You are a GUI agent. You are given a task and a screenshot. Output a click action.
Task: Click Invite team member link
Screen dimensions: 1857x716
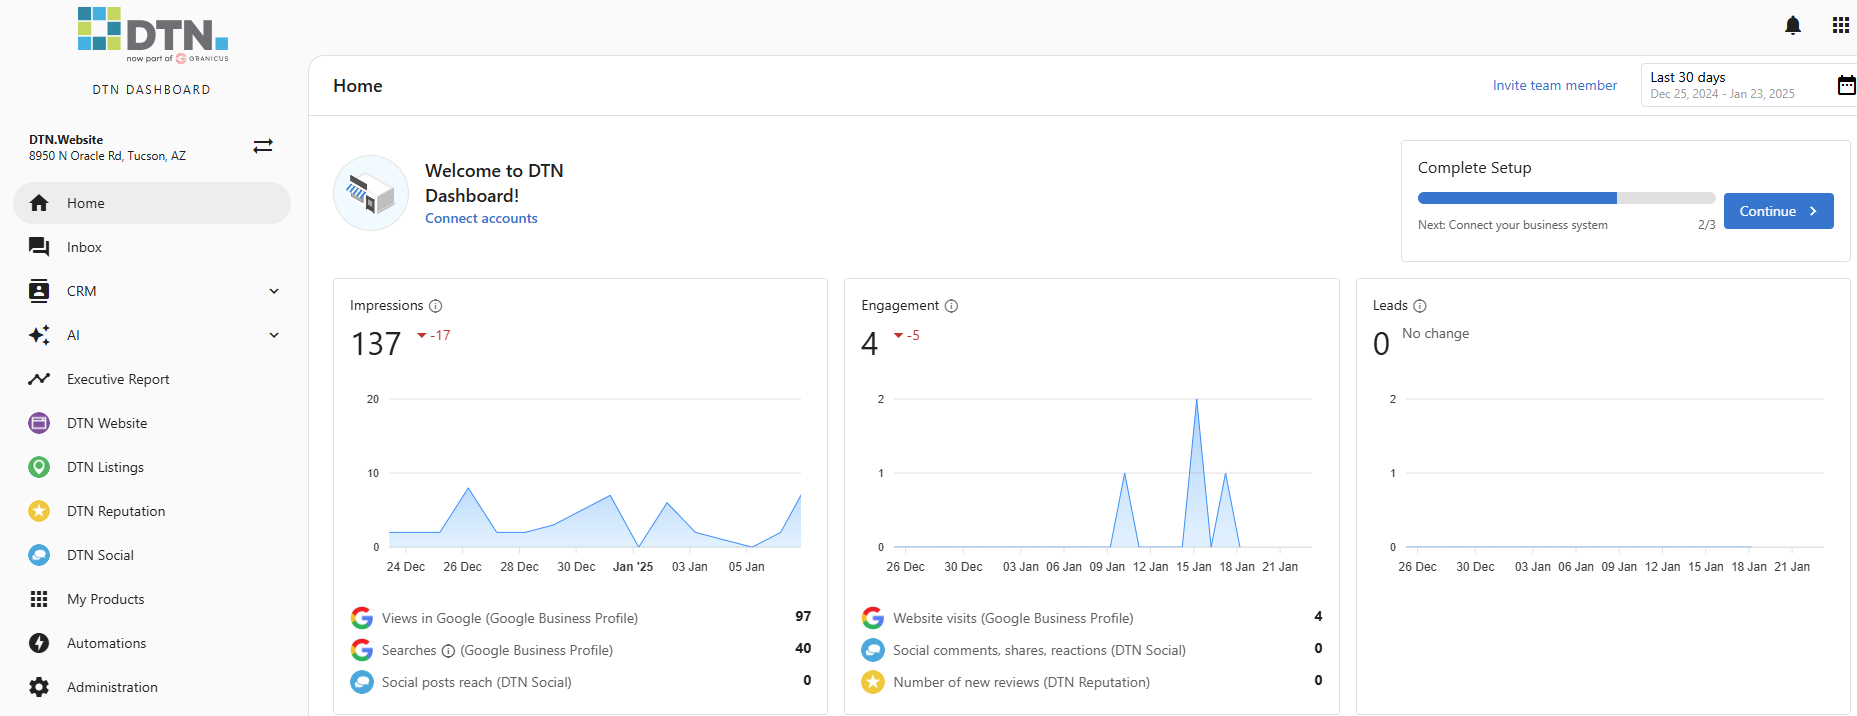click(x=1554, y=85)
